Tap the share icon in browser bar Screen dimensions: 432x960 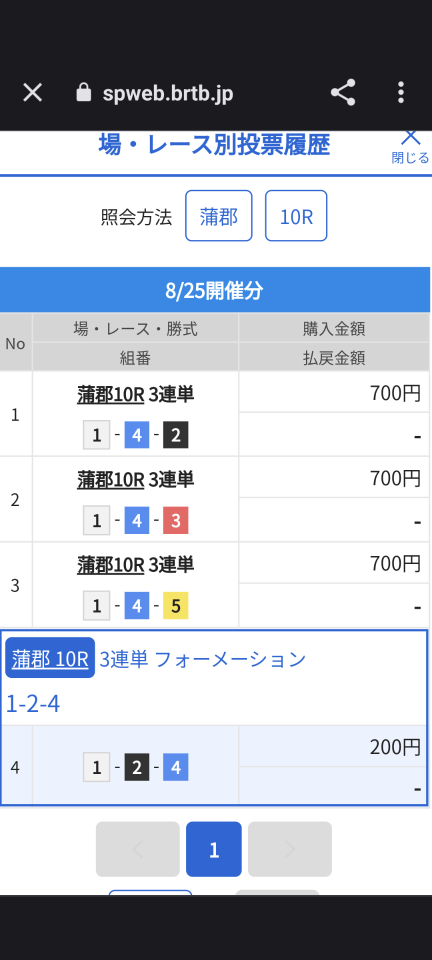[x=343, y=92]
